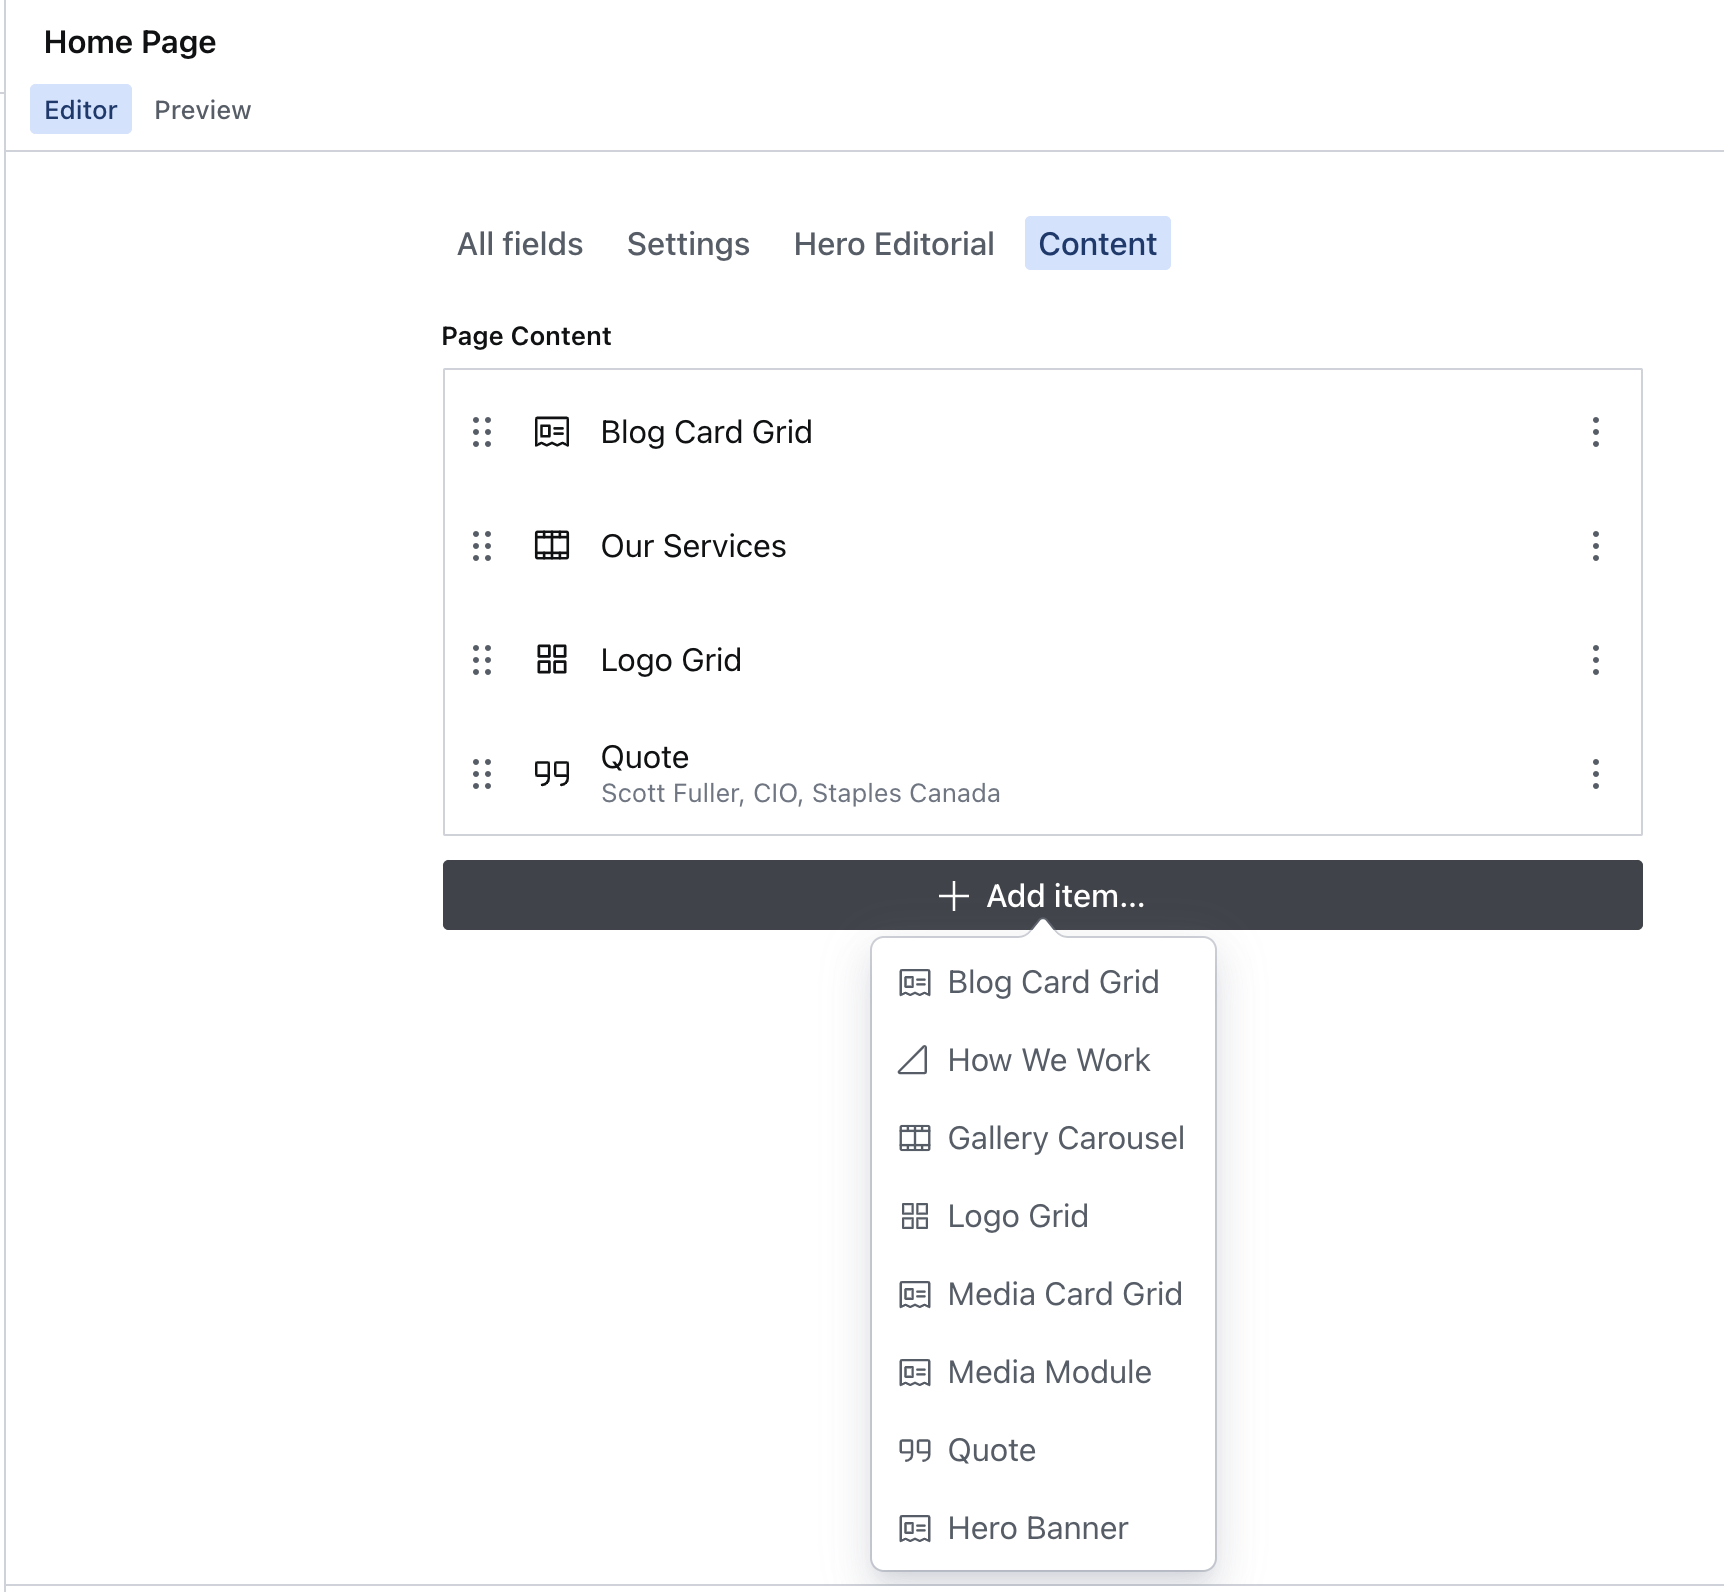Click drag handle for Logo Grid row

coord(482,660)
